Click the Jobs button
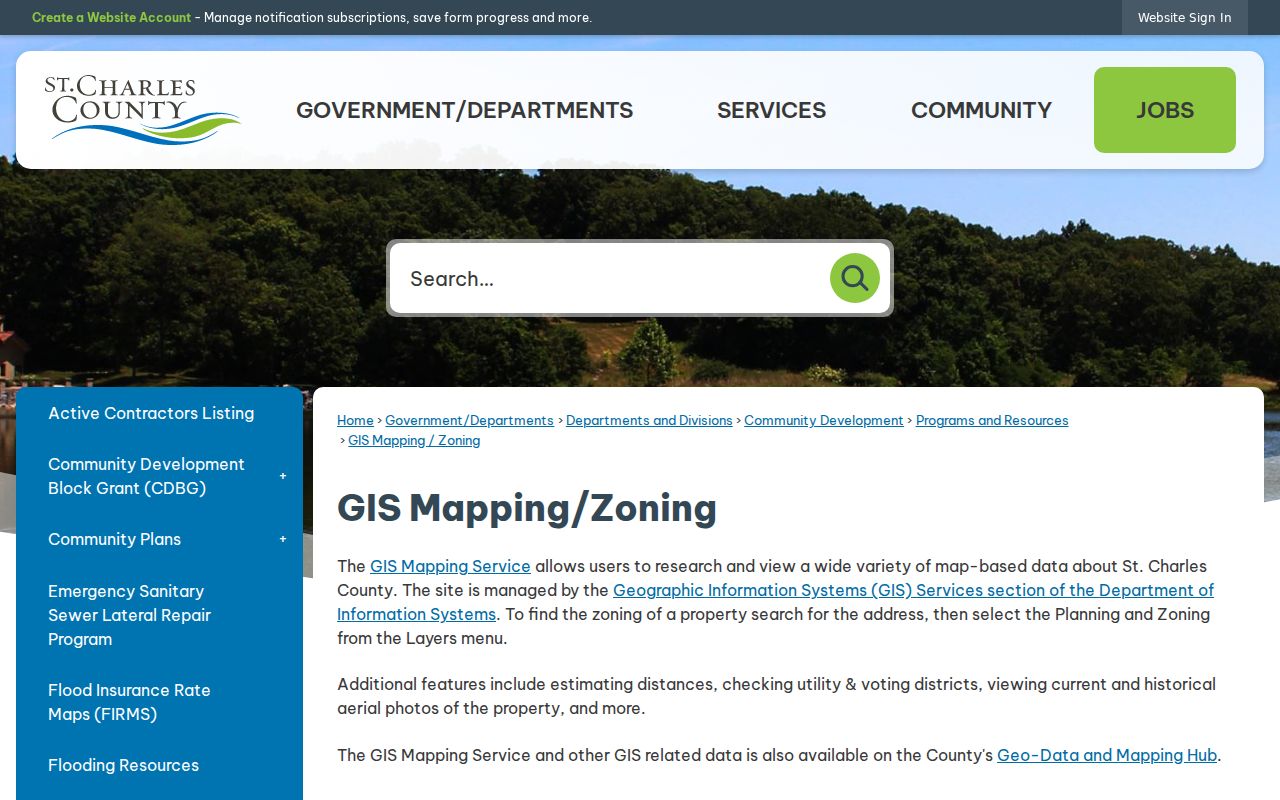 [x=1165, y=110]
